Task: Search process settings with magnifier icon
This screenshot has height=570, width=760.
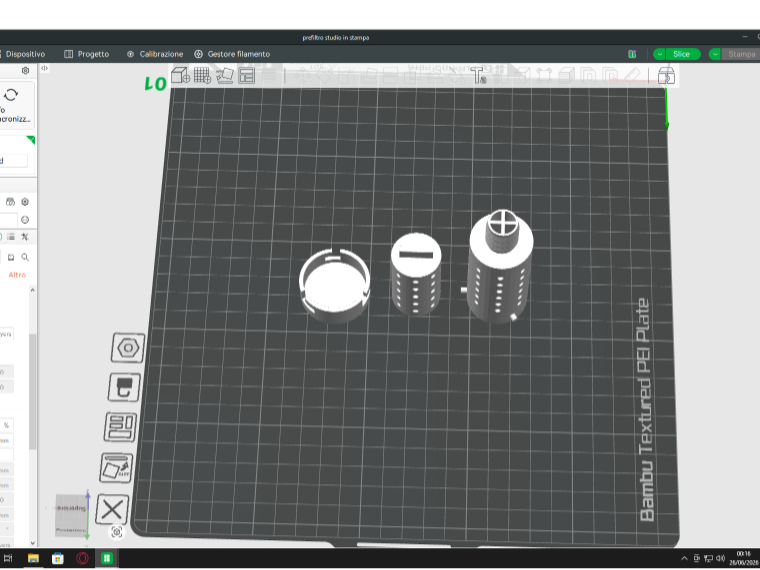Action: (x=25, y=257)
